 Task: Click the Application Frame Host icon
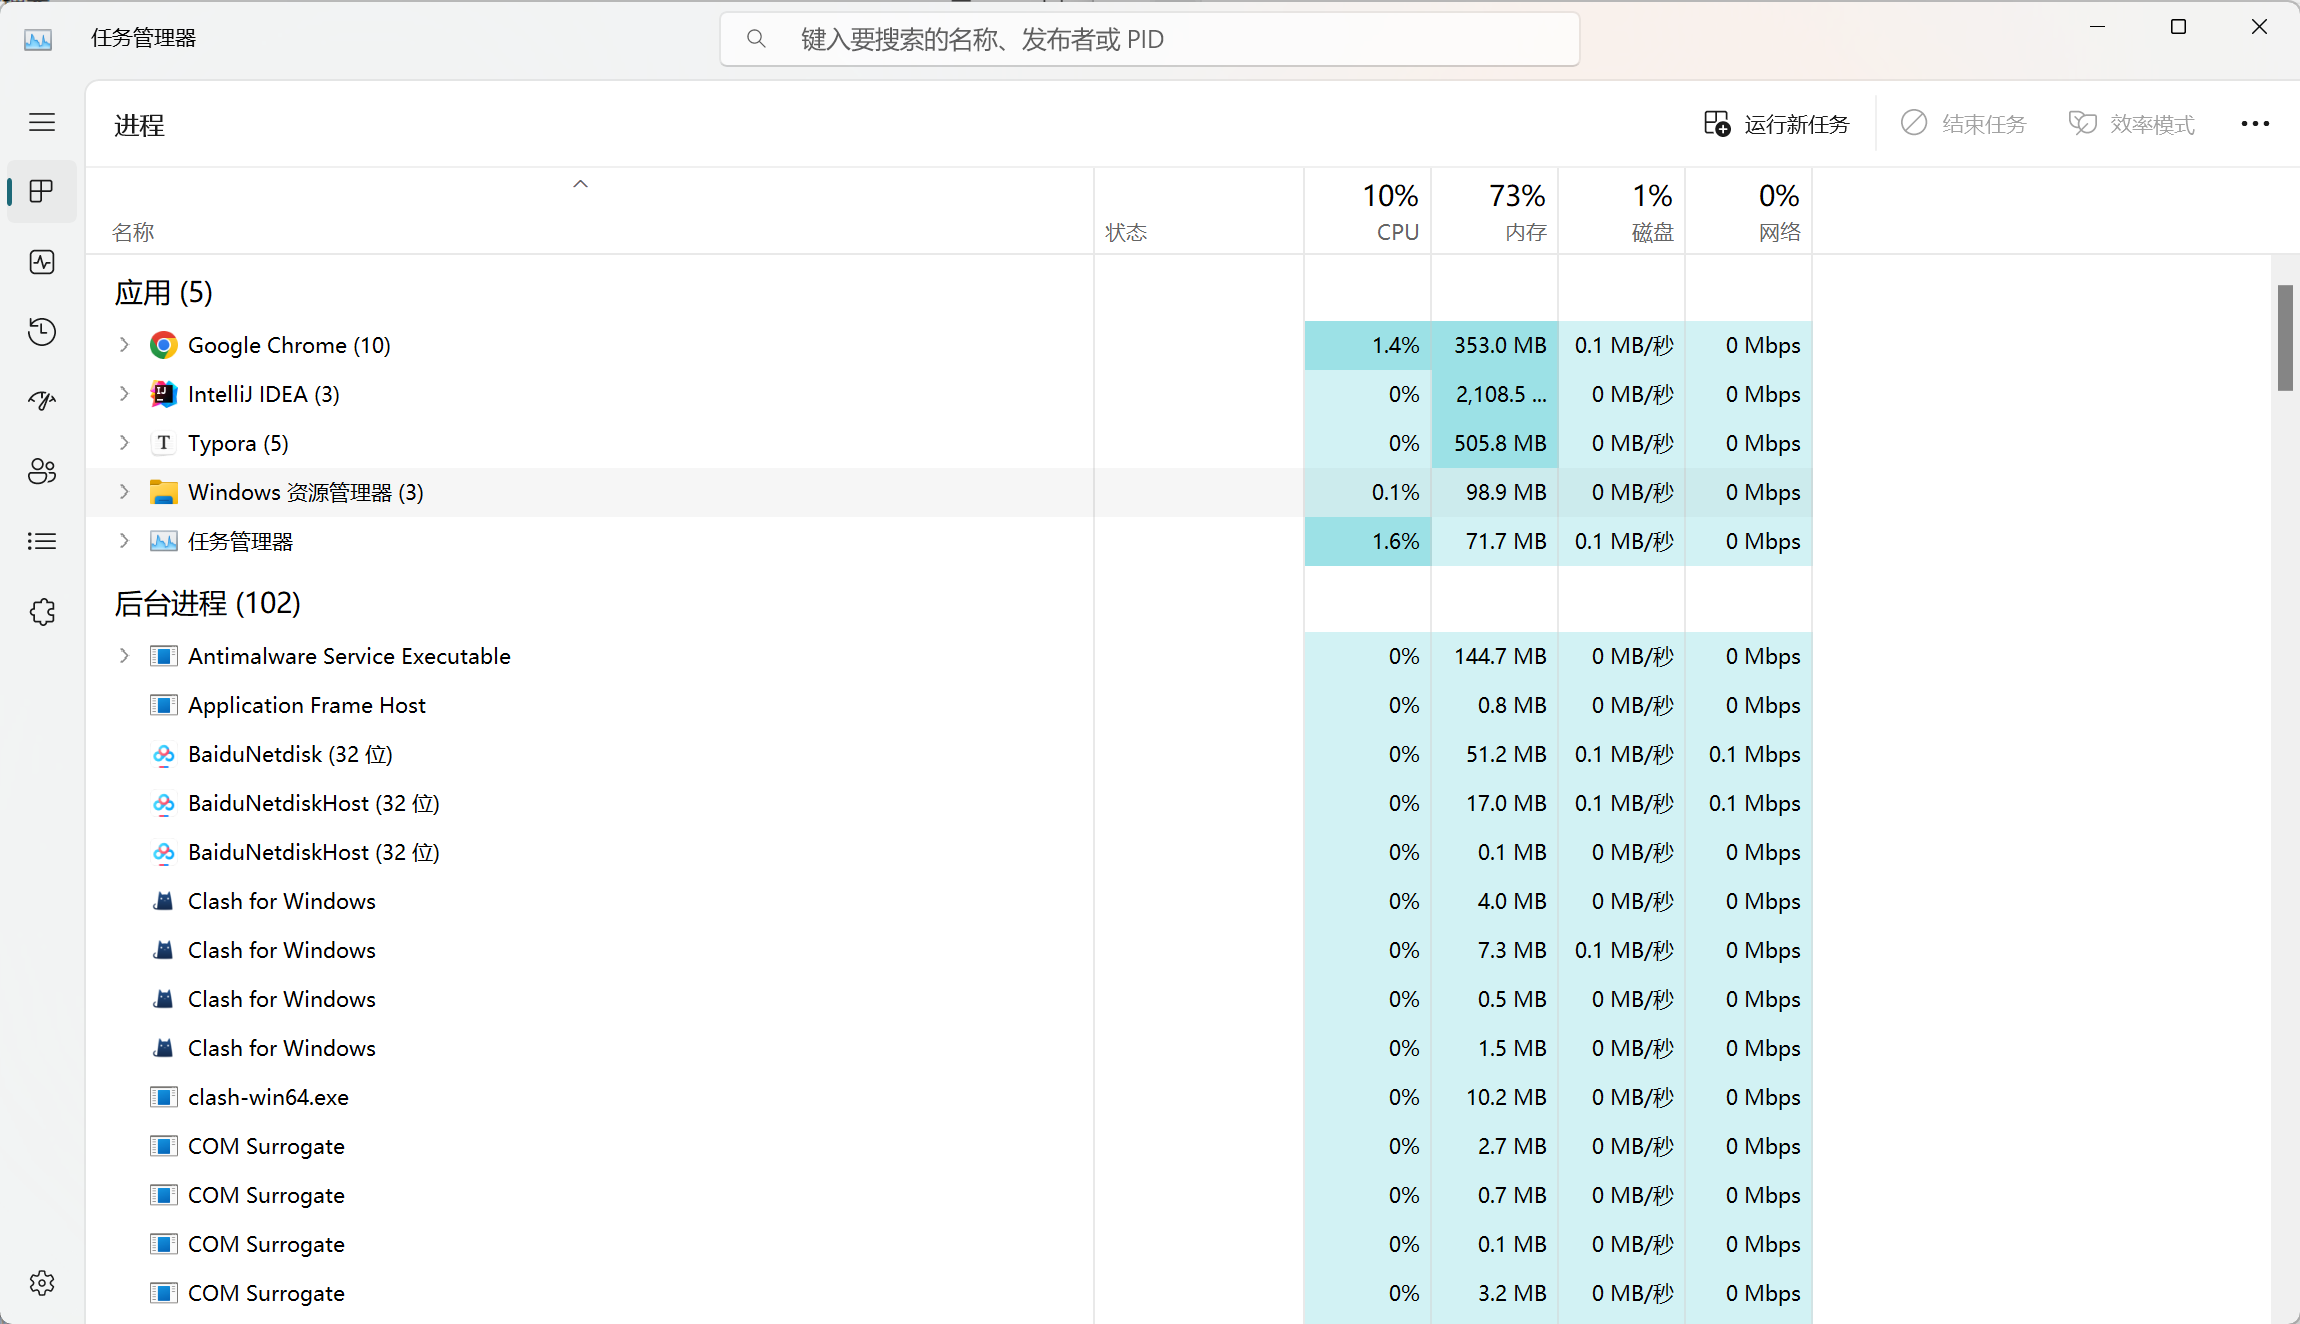[164, 705]
